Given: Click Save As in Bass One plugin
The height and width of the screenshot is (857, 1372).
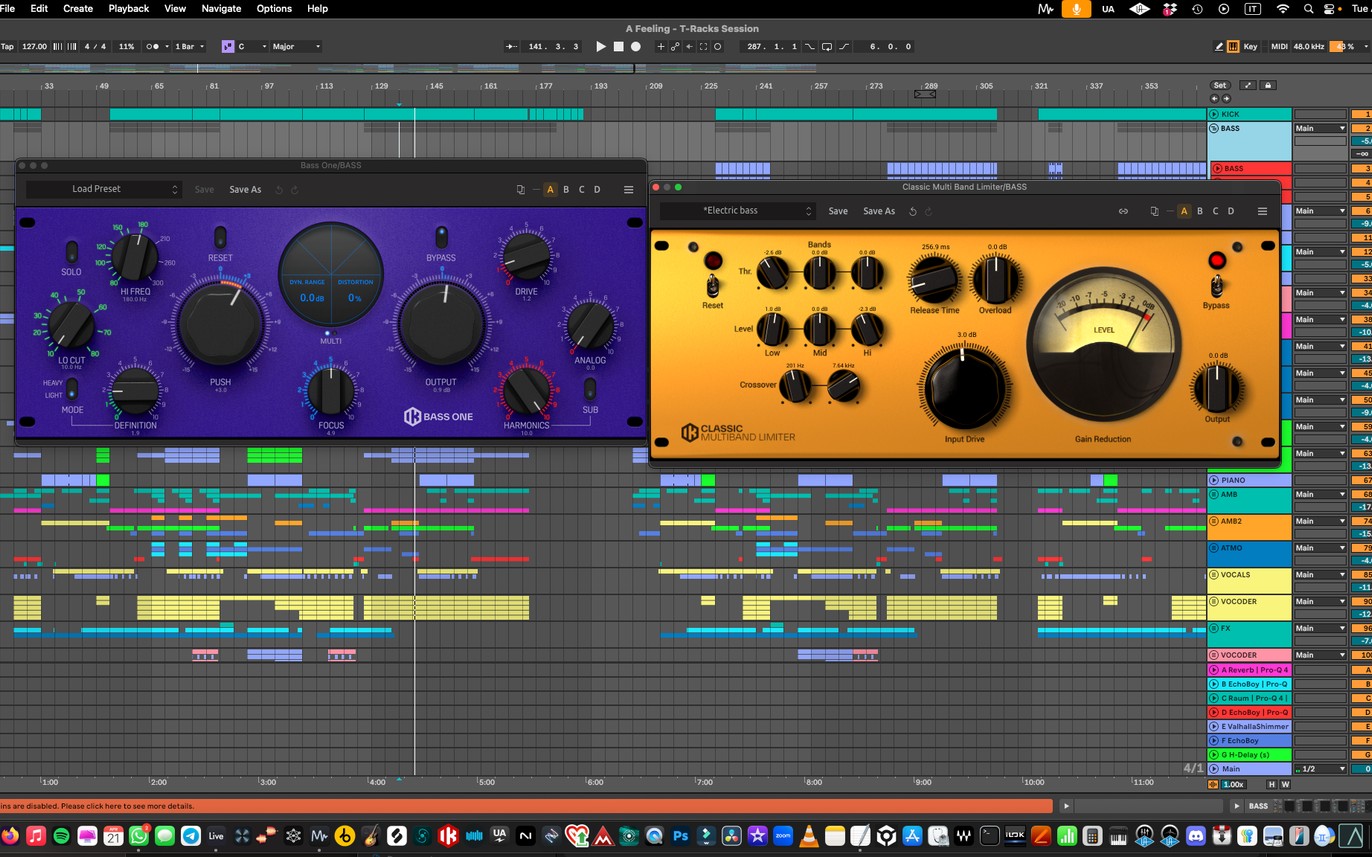Looking at the screenshot, I should pyautogui.click(x=245, y=189).
